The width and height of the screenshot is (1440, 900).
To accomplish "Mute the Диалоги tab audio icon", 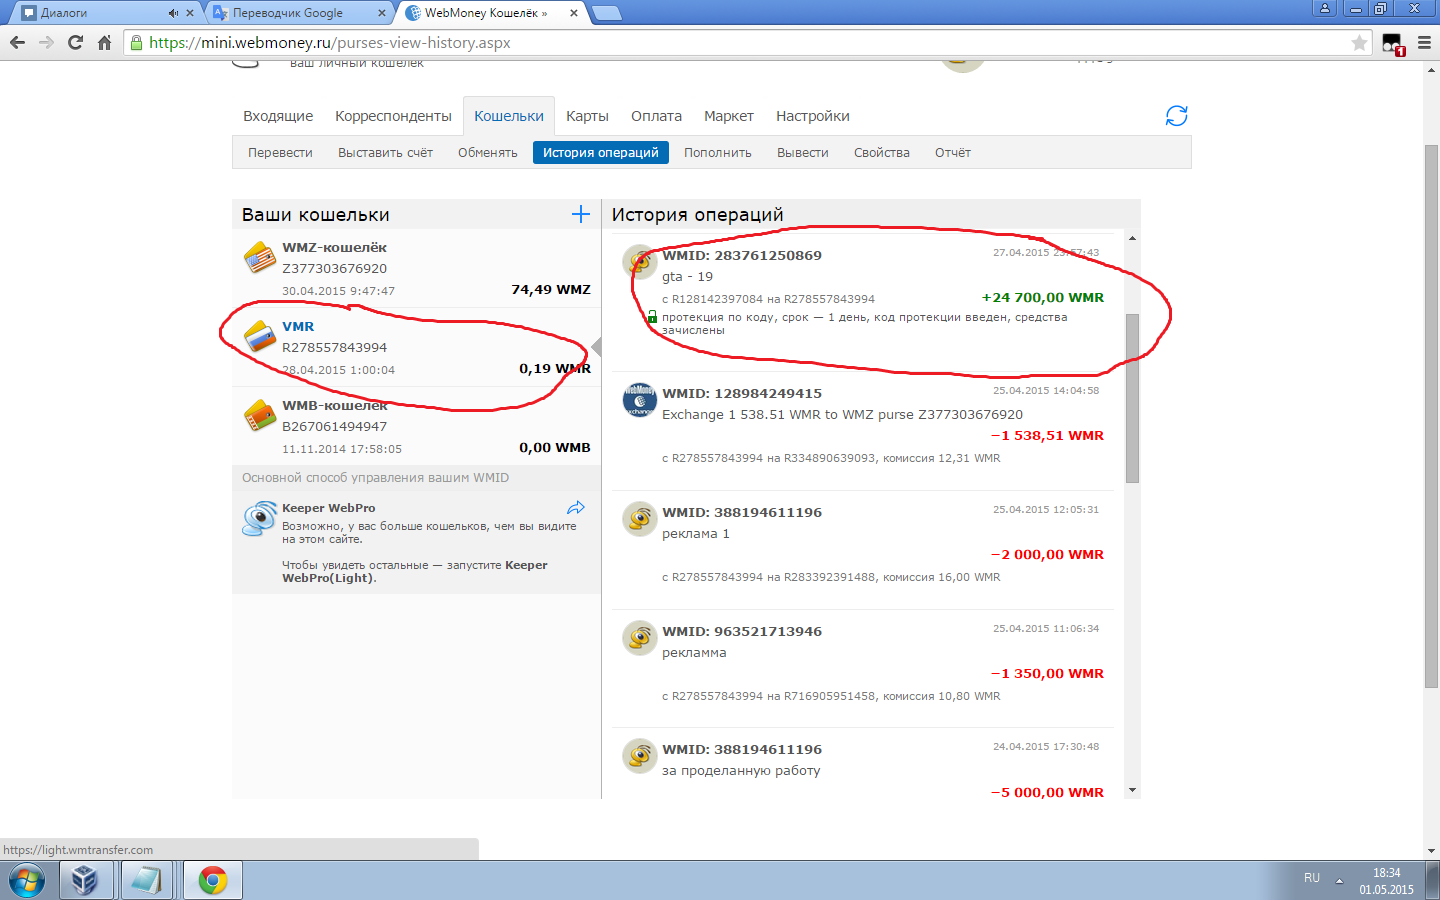I will [173, 13].
